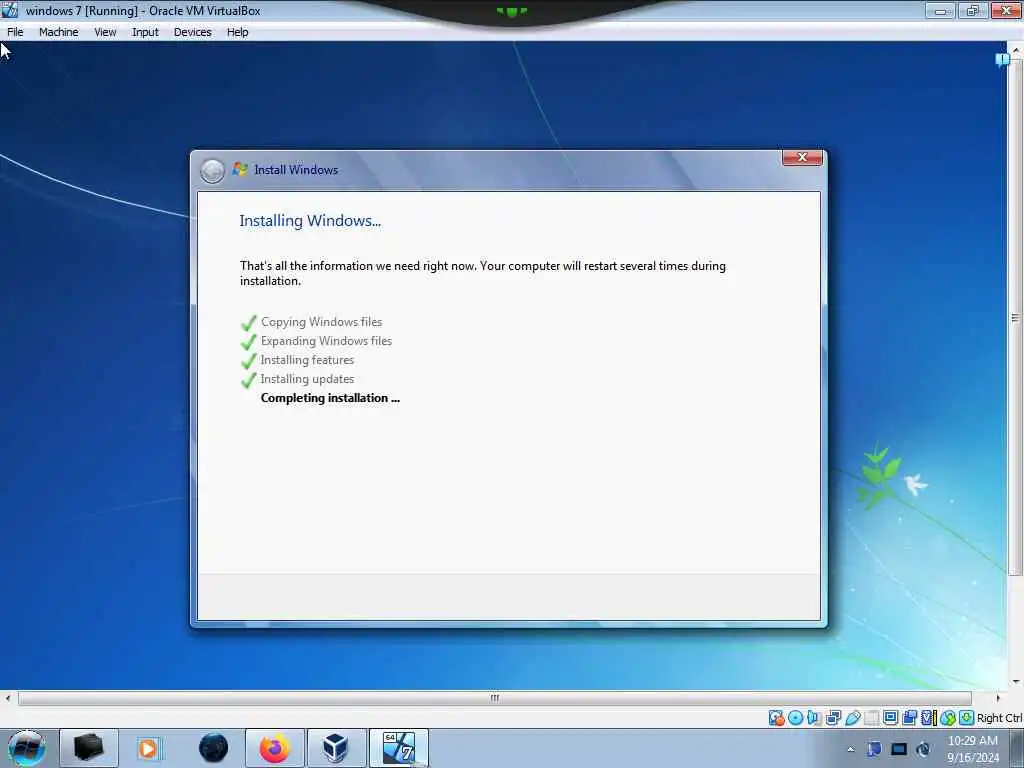Click the green checkmark beside Installing updates
Screen dimensions: 1024x768
tap(248, 379)
